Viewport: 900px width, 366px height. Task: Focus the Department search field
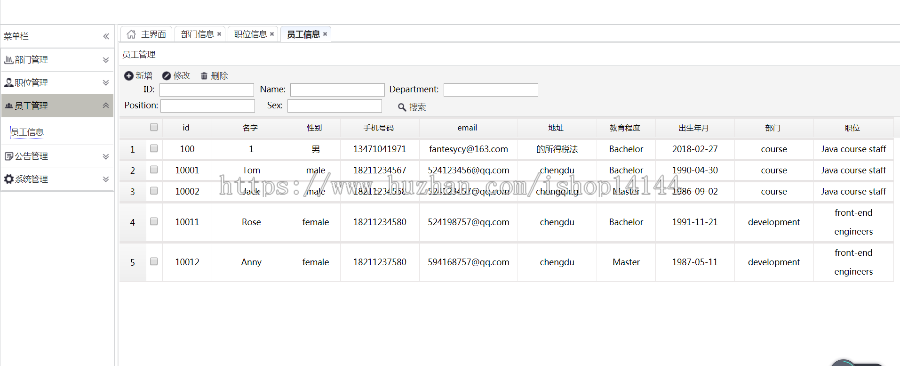491,90
